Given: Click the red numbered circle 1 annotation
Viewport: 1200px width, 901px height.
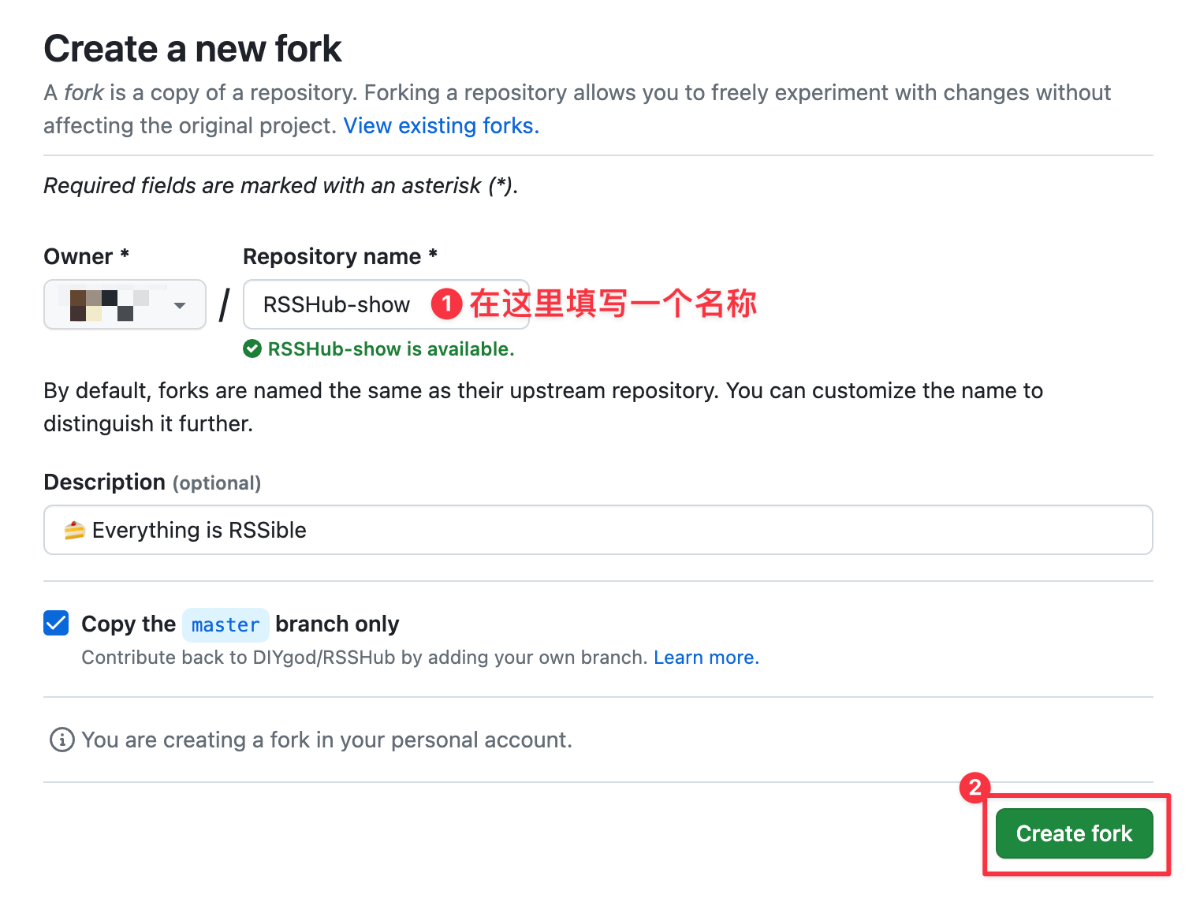Looking at the screenshot, I should 447,304.
